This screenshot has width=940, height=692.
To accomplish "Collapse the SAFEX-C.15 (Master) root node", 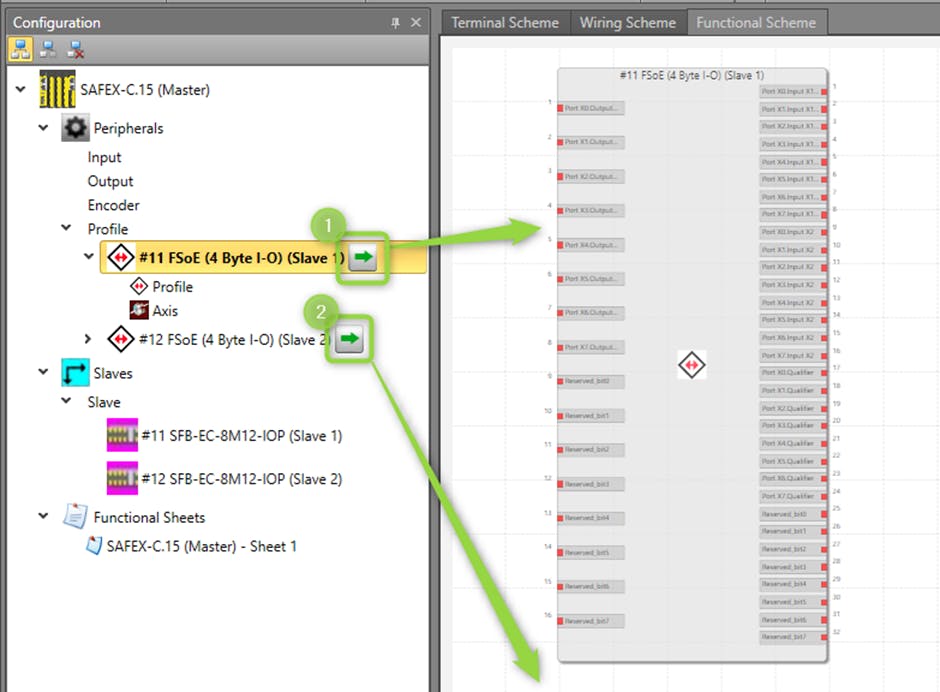I will click(22, 90).
